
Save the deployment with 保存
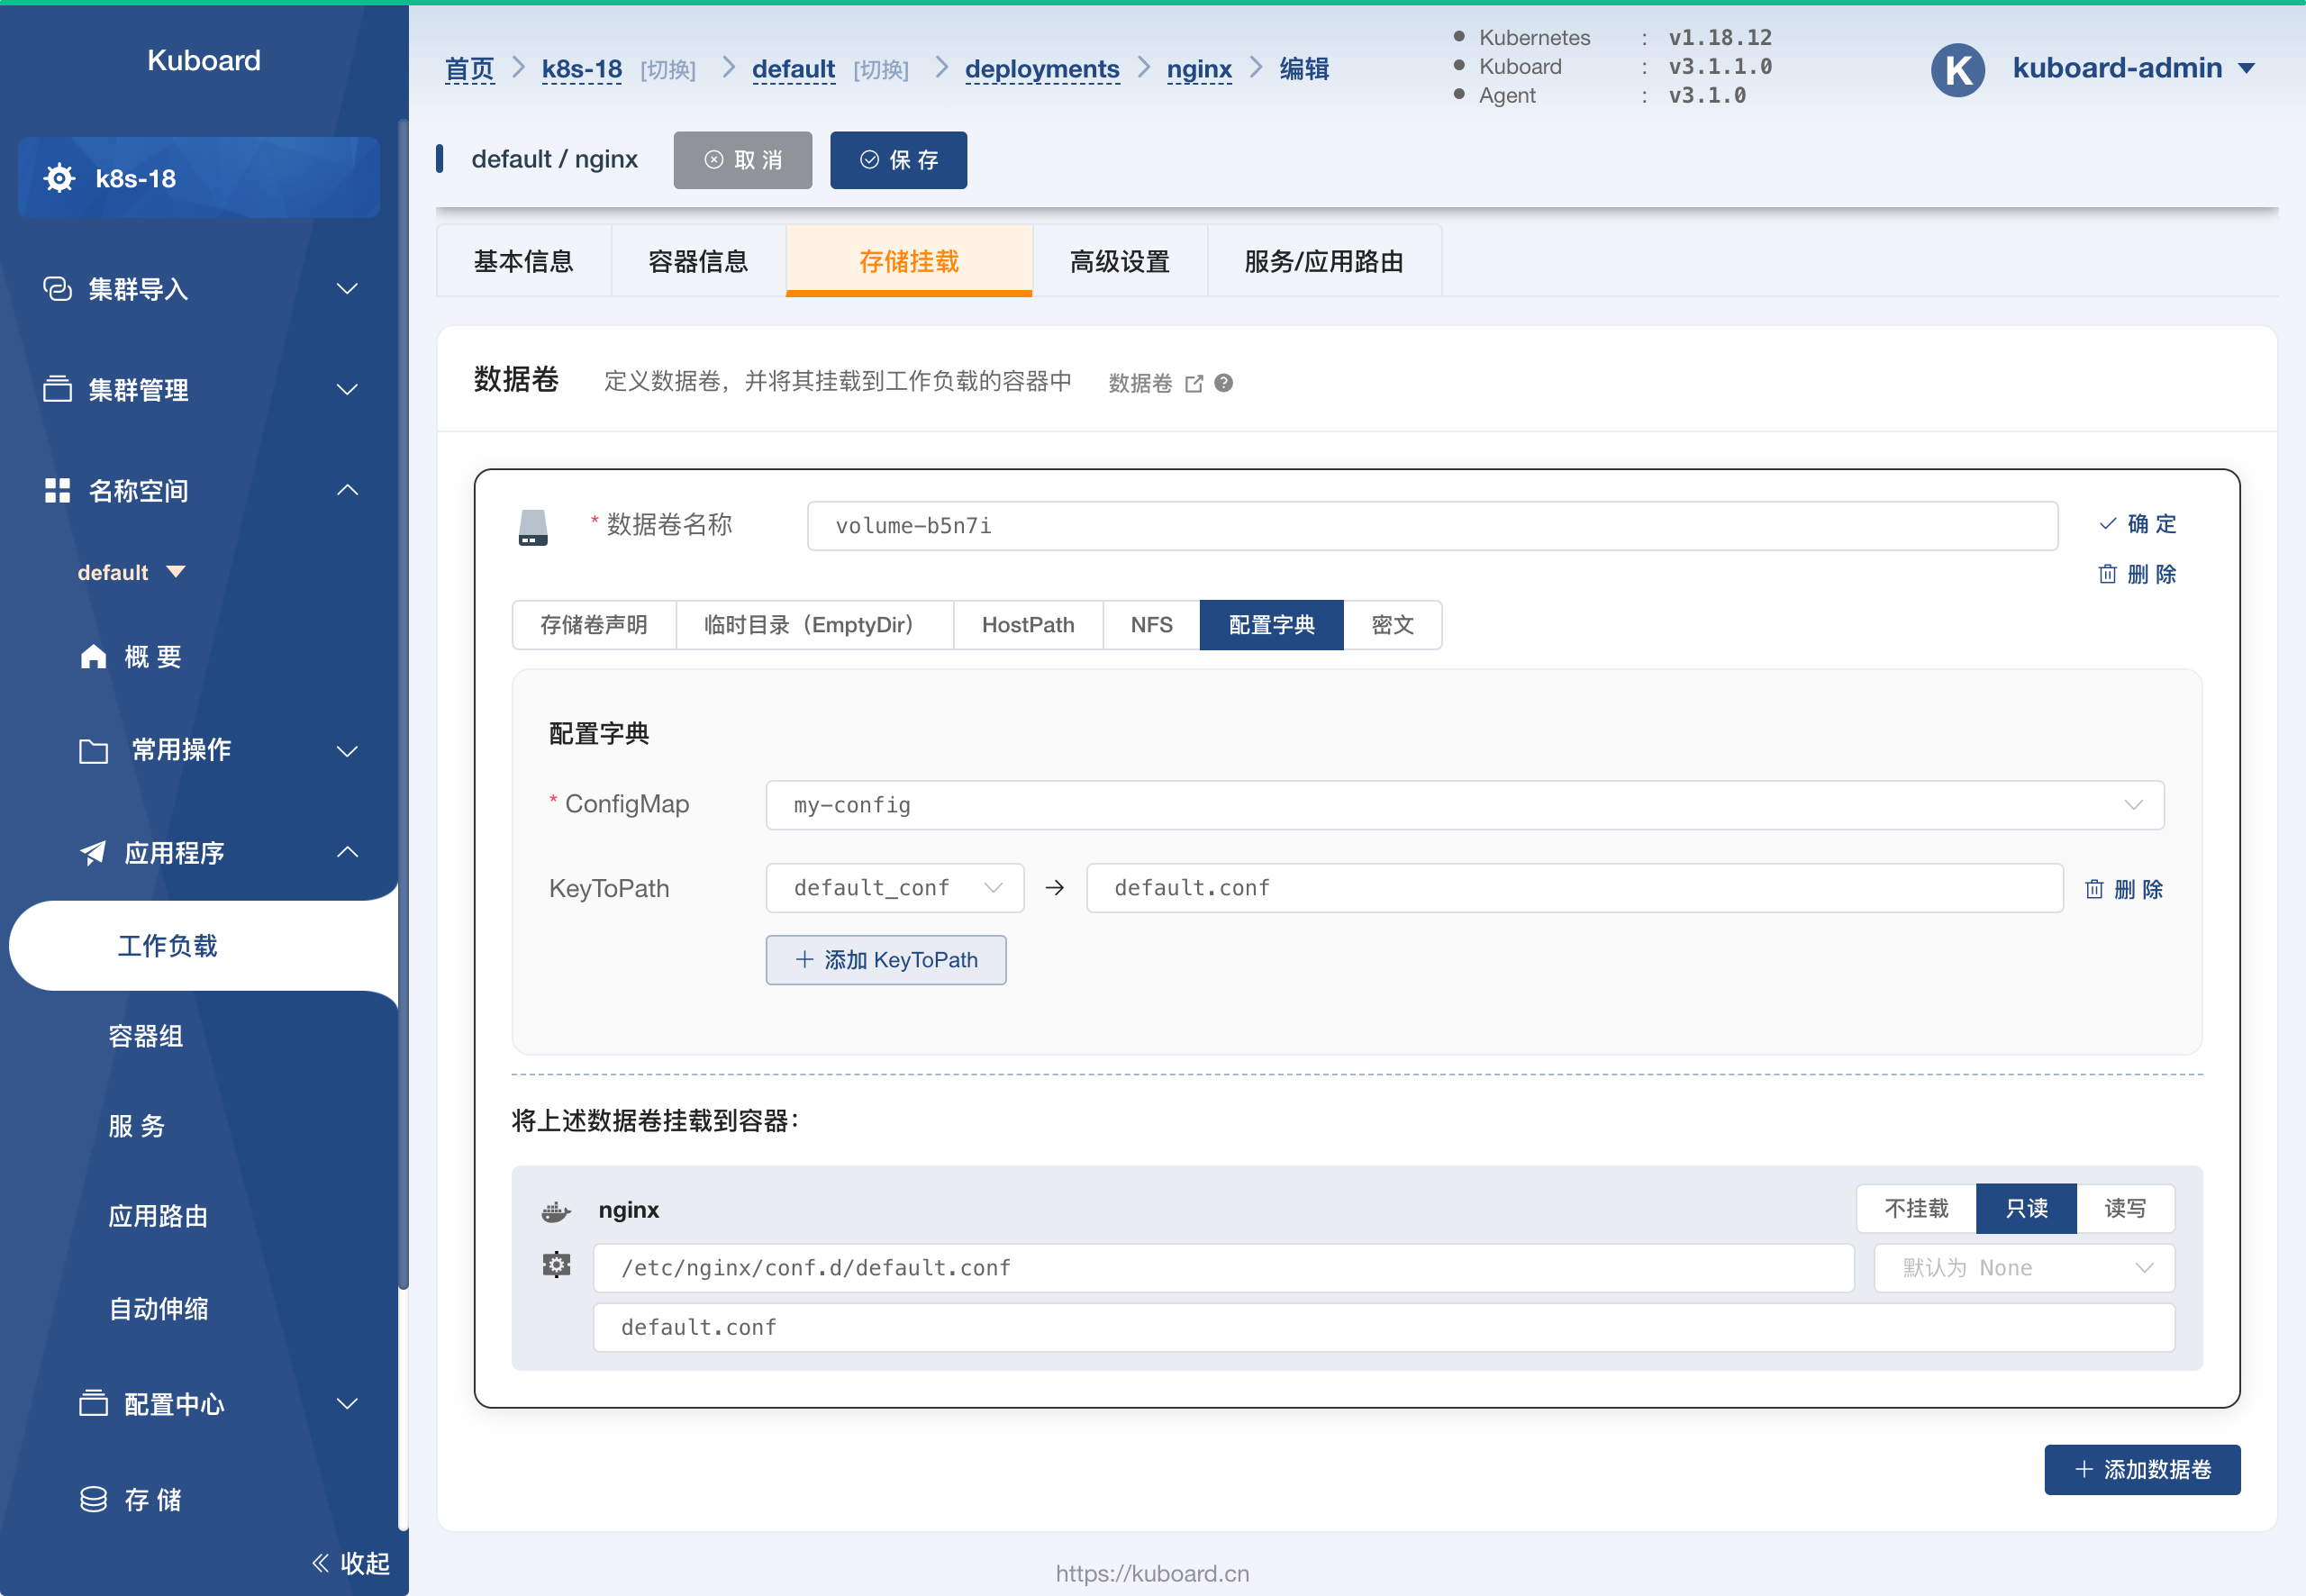coord(898,160)
